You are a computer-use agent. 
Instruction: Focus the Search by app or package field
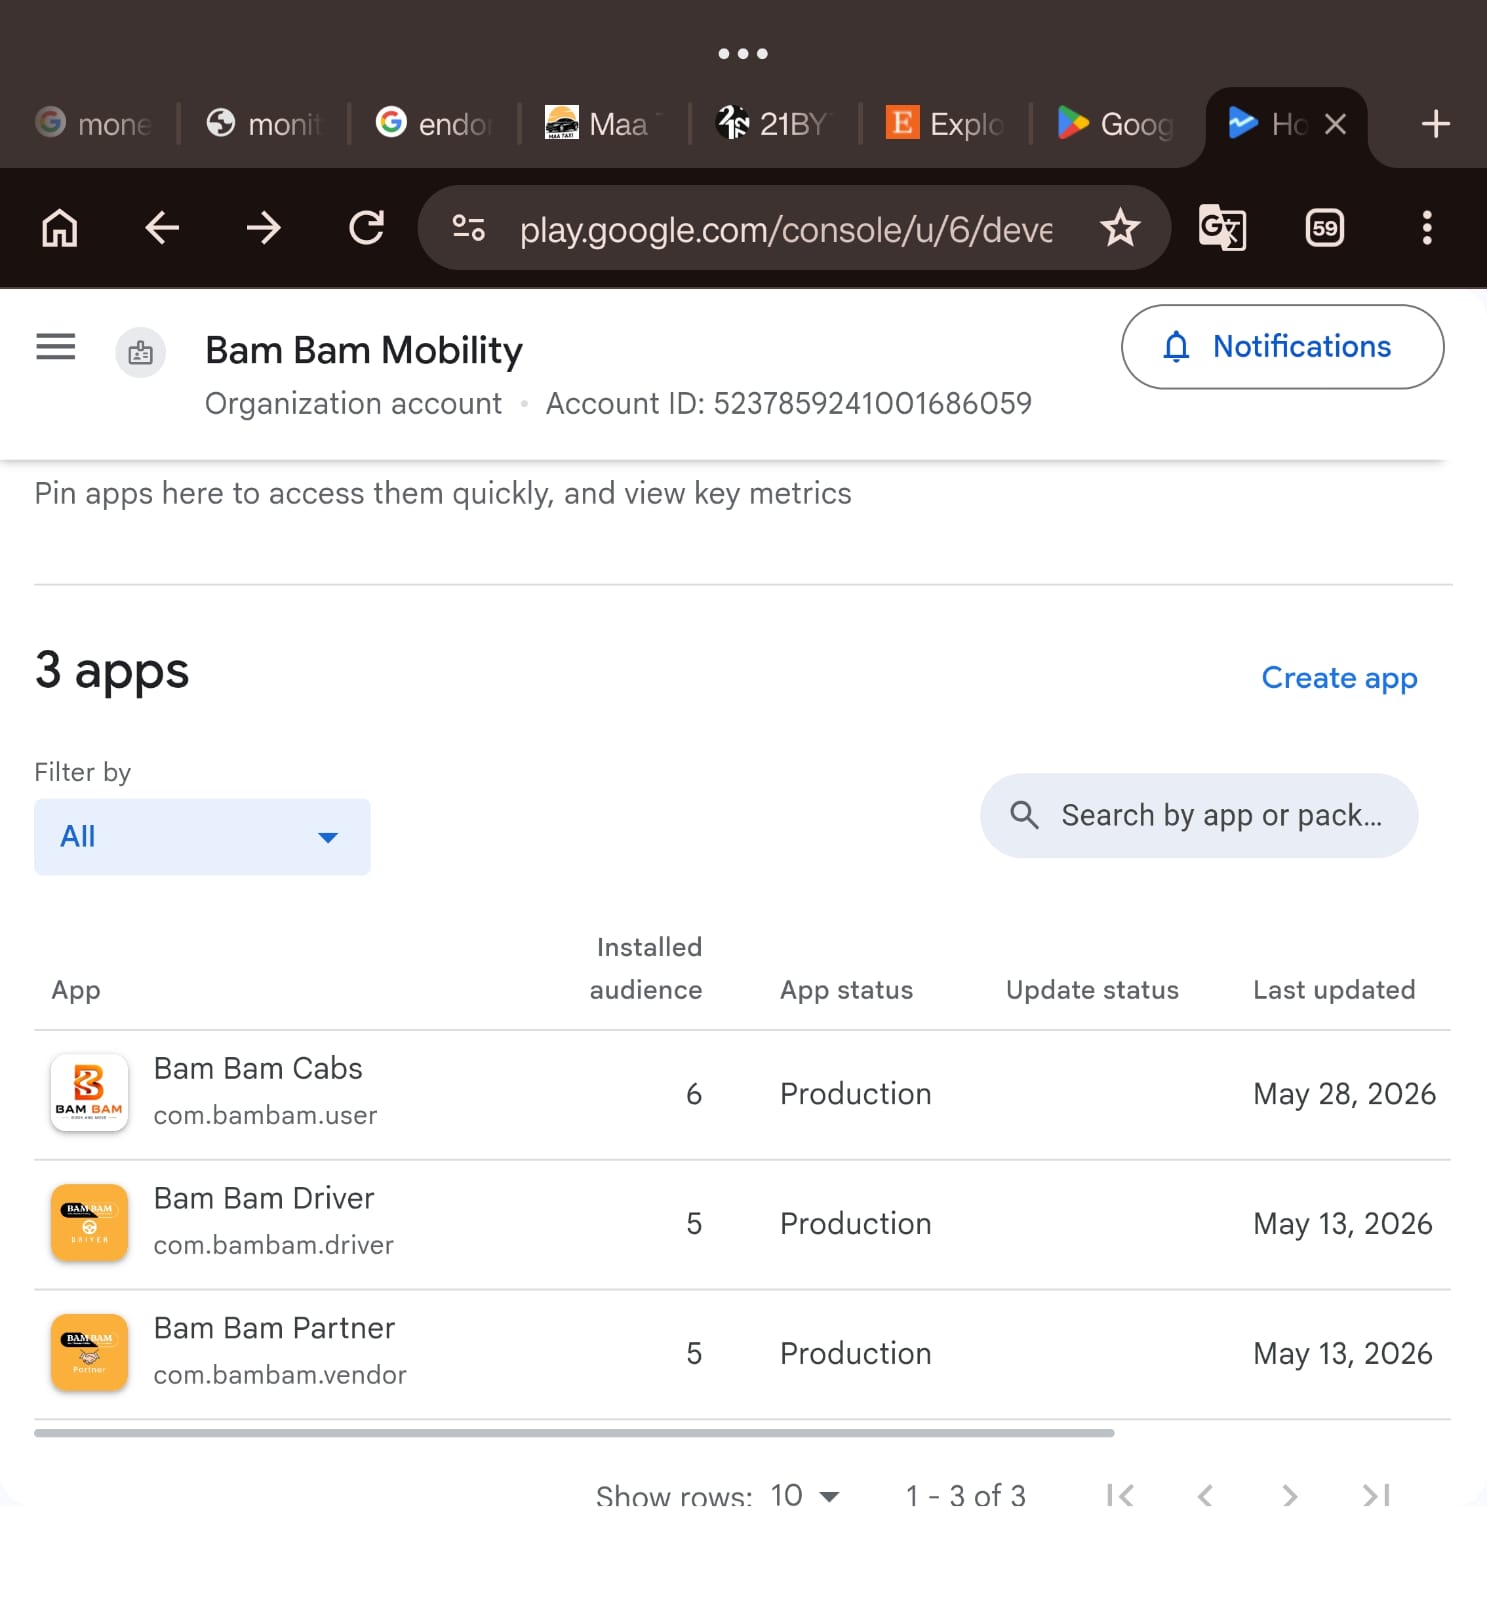pyautogui.click(x=1199, y=815)
